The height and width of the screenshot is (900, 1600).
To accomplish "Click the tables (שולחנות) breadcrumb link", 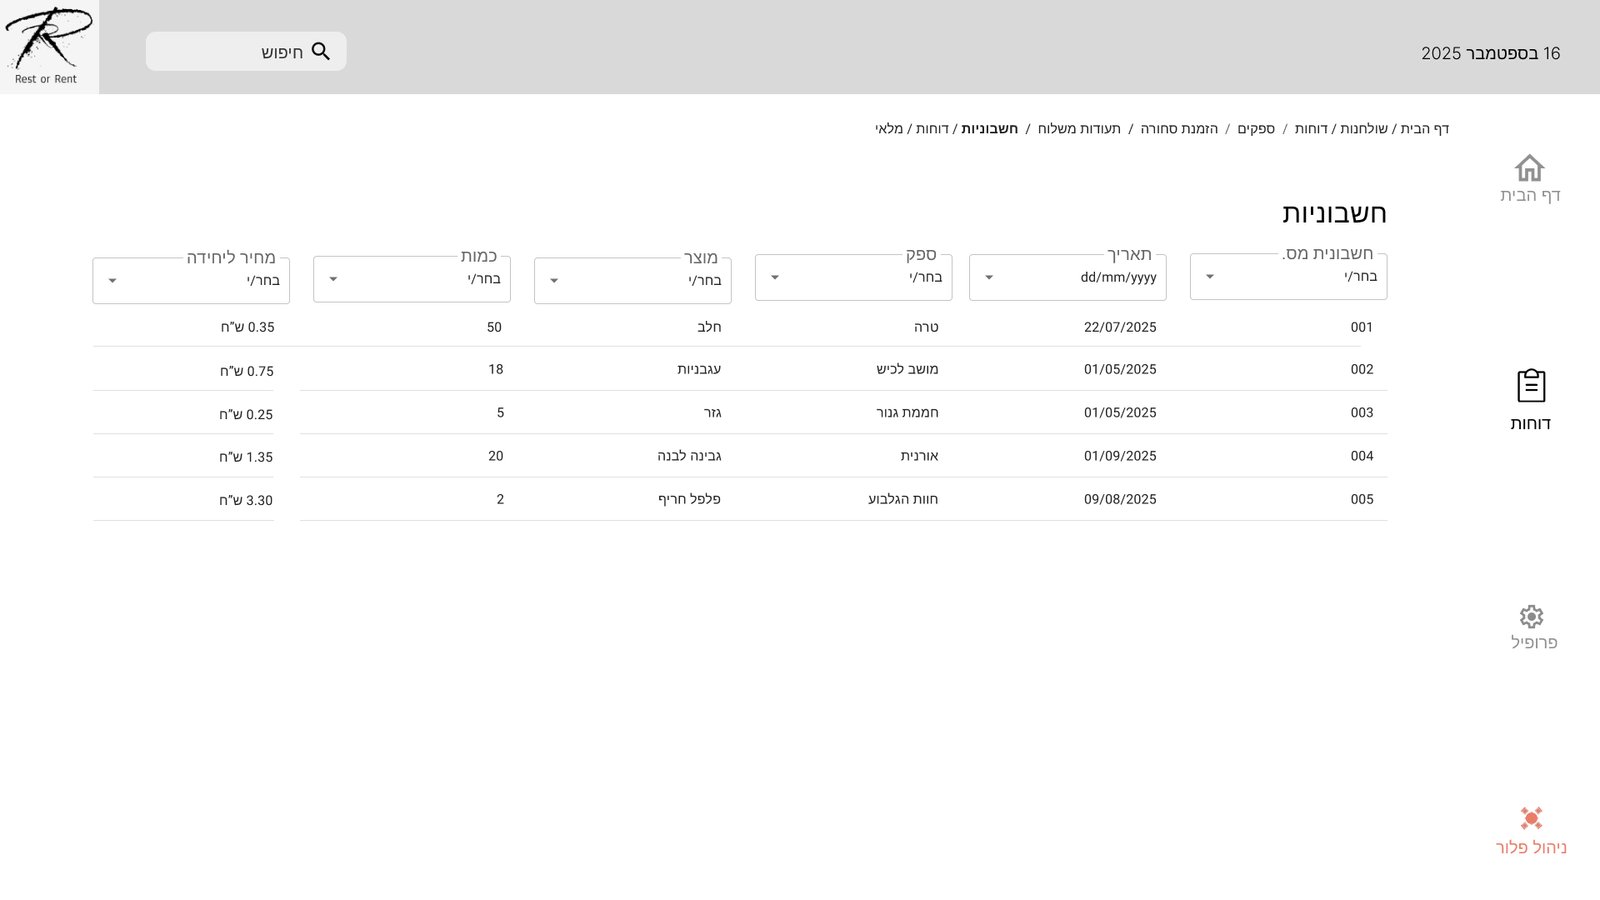I will coord(1364,129).
